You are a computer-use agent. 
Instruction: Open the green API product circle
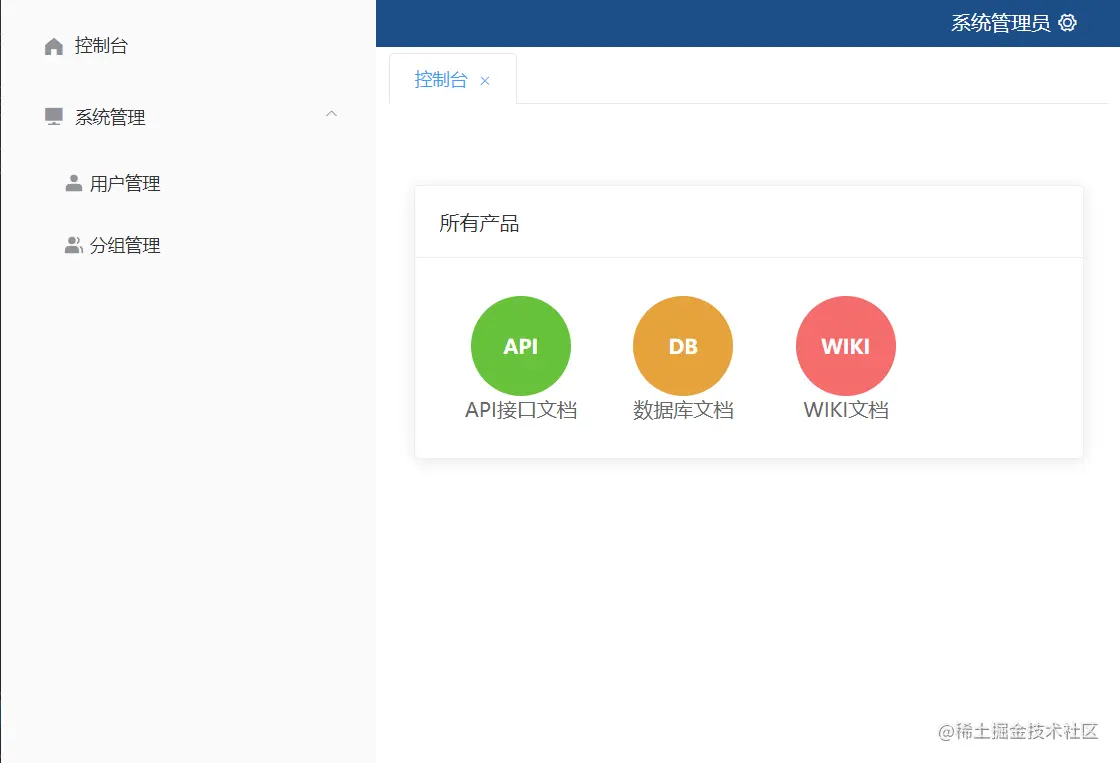[x=521, y=346]
